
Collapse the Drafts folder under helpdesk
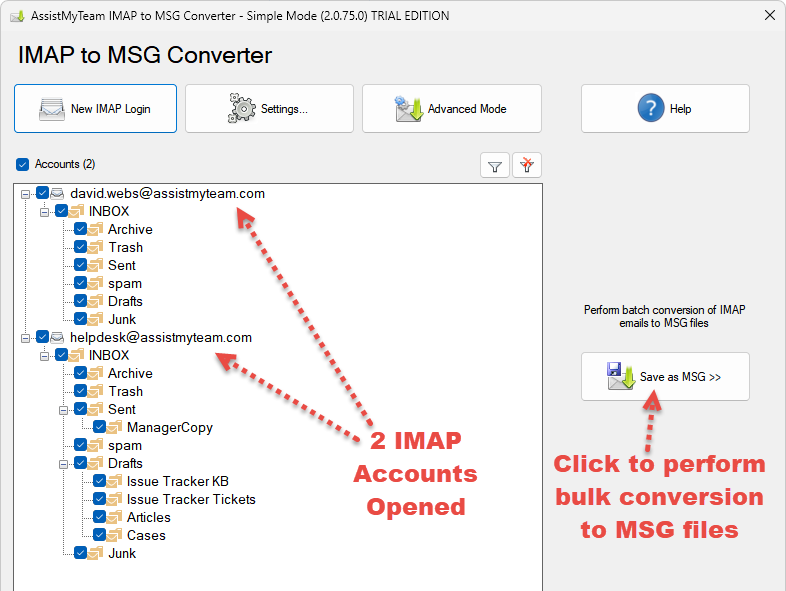click(63, 464)
